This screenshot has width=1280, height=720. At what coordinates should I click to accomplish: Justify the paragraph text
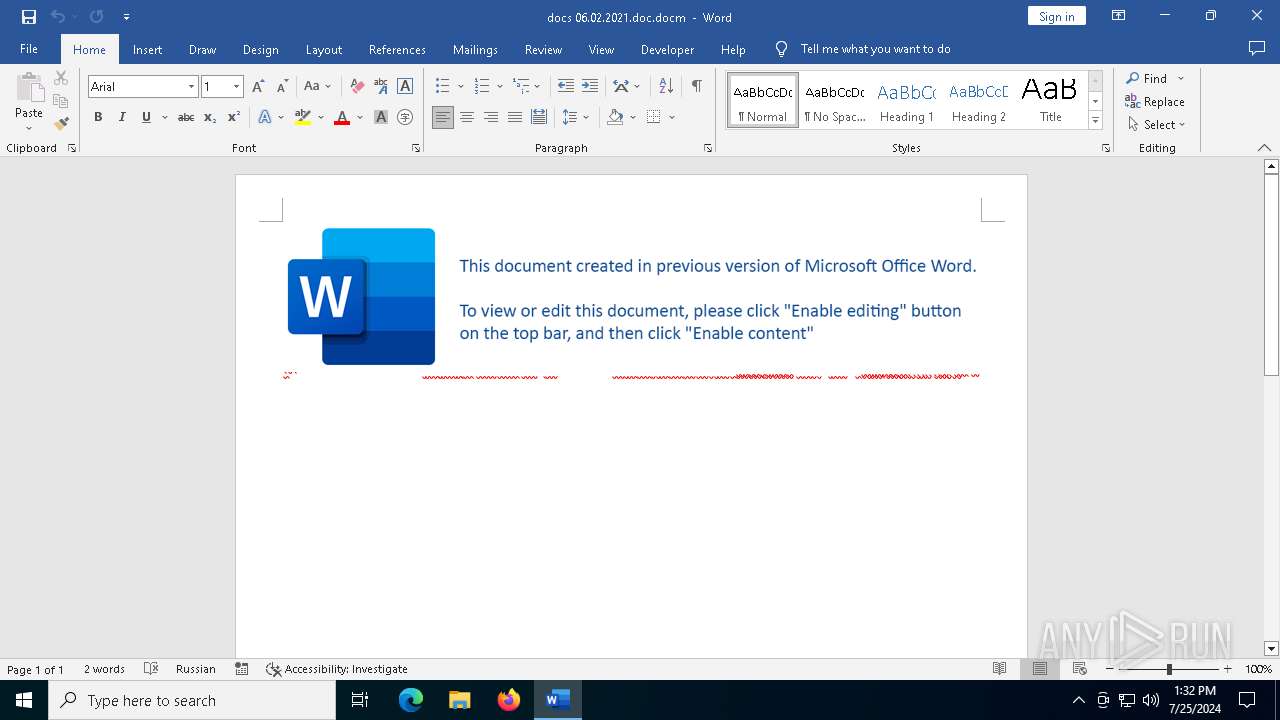click(x=515, y=117)
